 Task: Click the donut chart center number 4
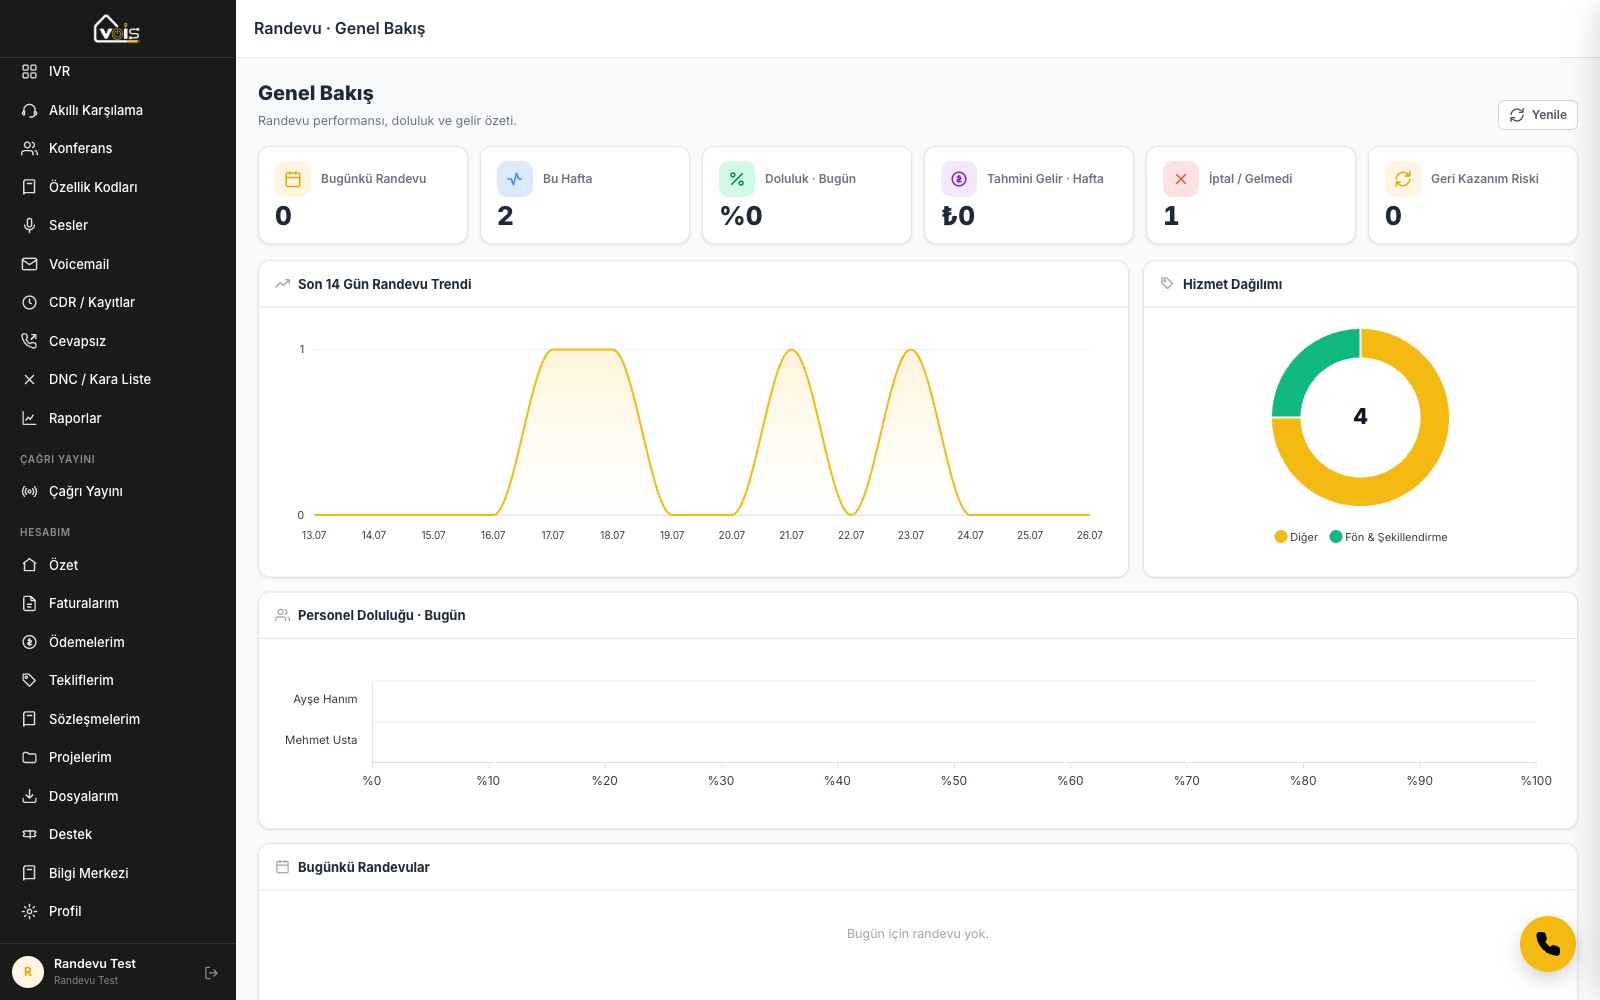click(x=1360, y=416)
